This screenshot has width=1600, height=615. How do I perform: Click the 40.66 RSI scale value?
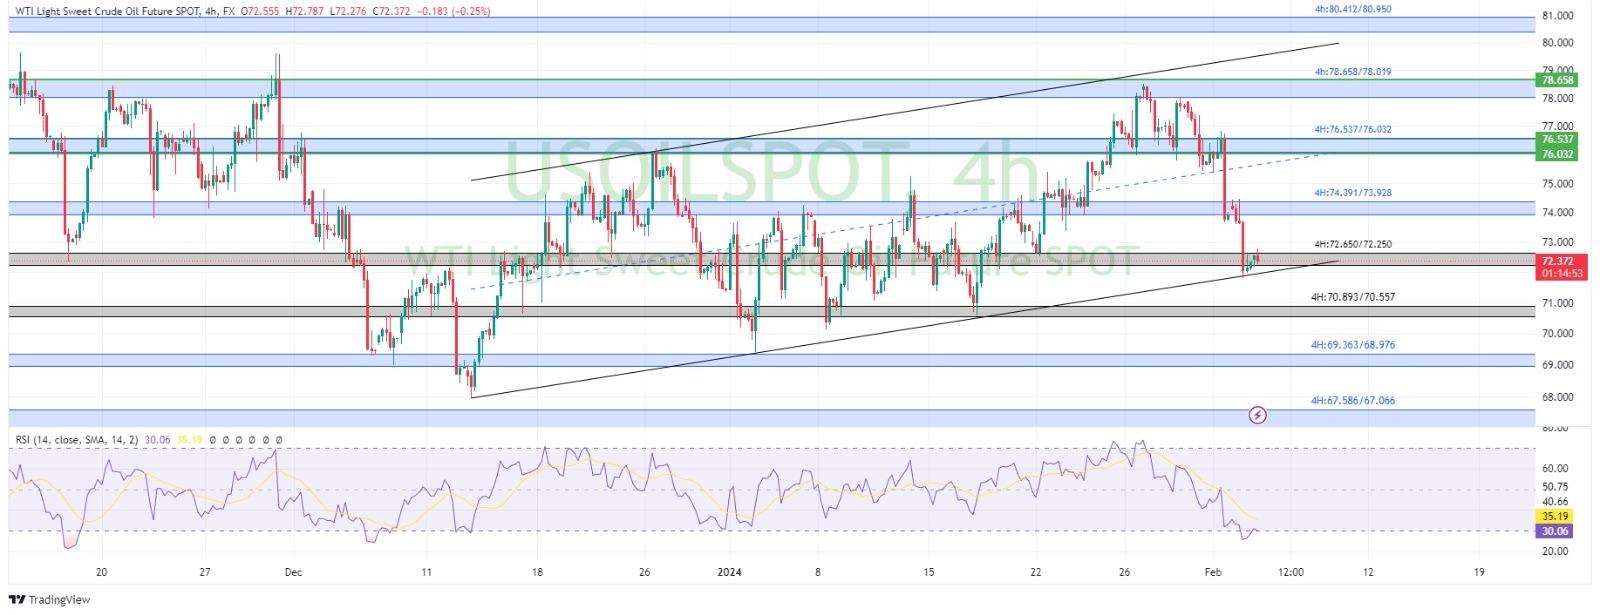pos(1555,502)
